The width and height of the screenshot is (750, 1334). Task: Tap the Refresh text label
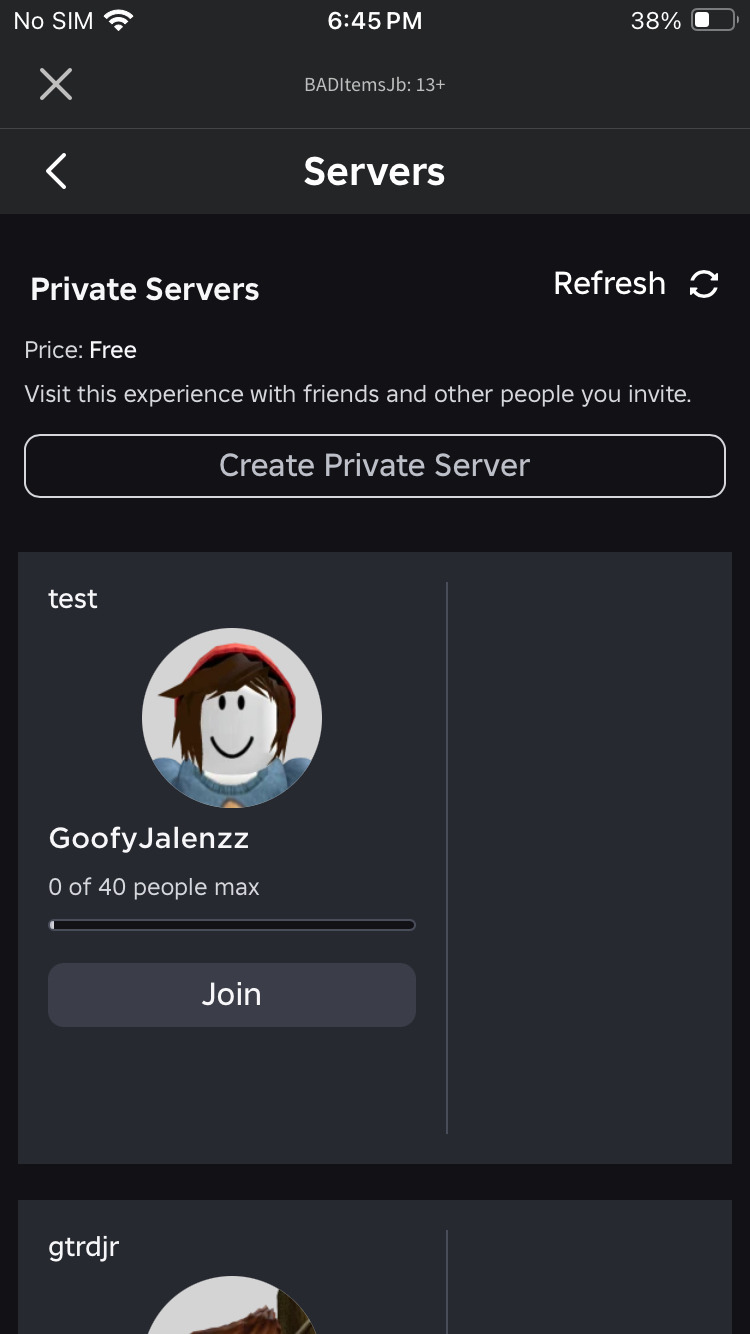[609, 284]
